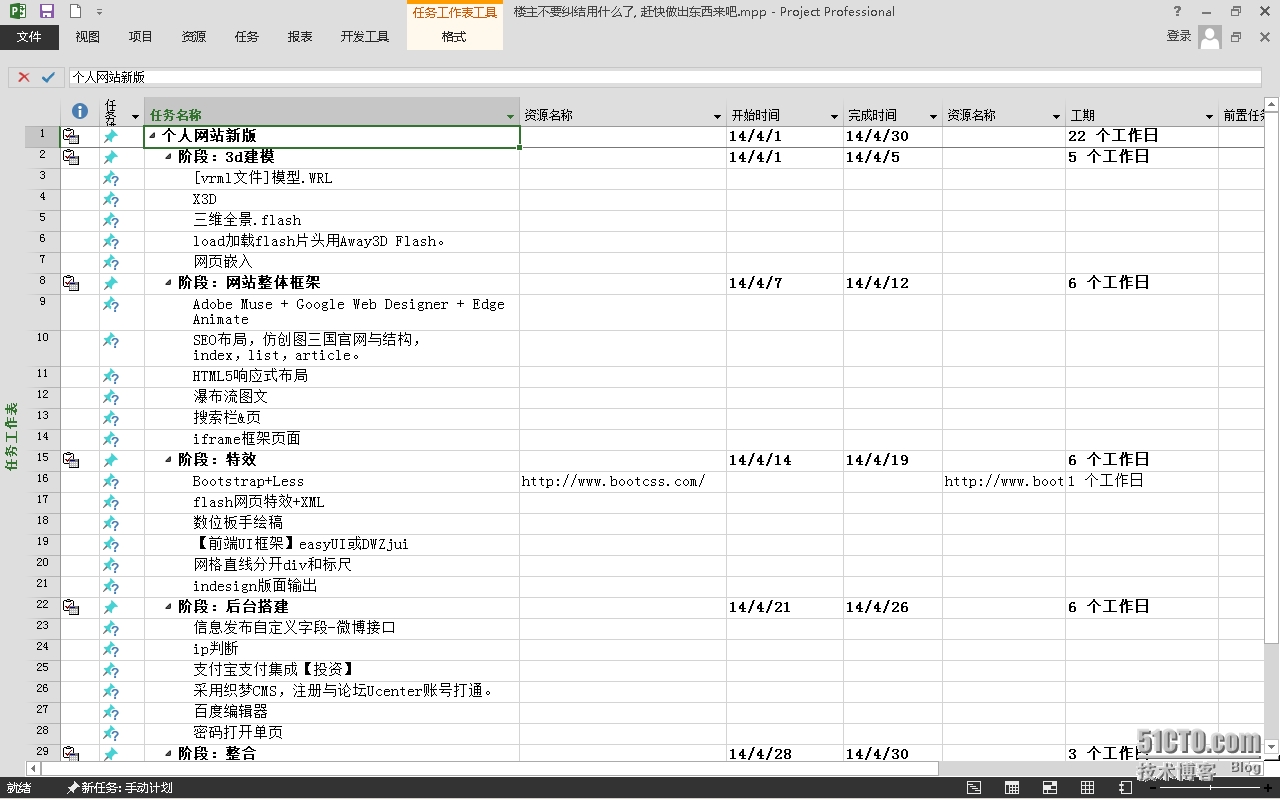Click task mode icon for Bootstrap+Less row
This screenshot has width=1280, height=800.
(x=111, y=481)
